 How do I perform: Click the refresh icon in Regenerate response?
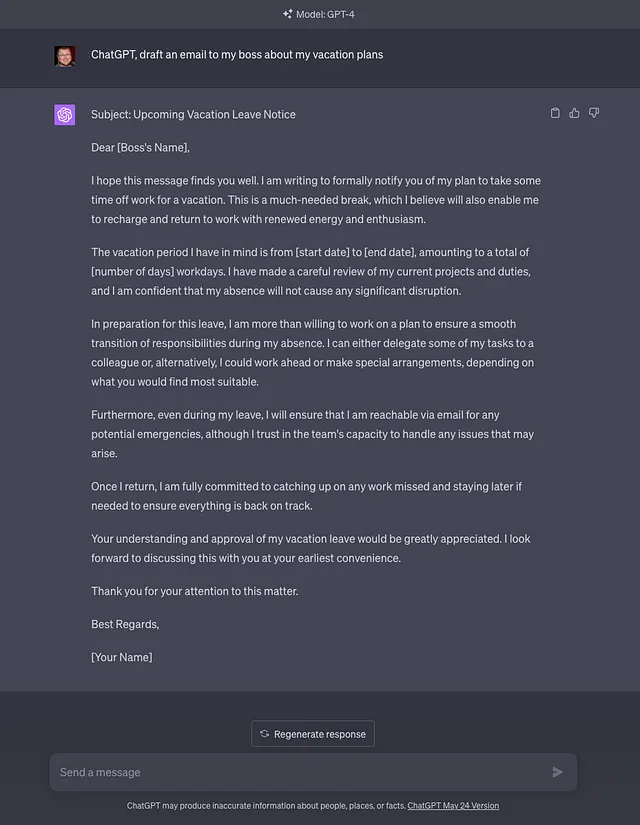[x=264, y=733]
